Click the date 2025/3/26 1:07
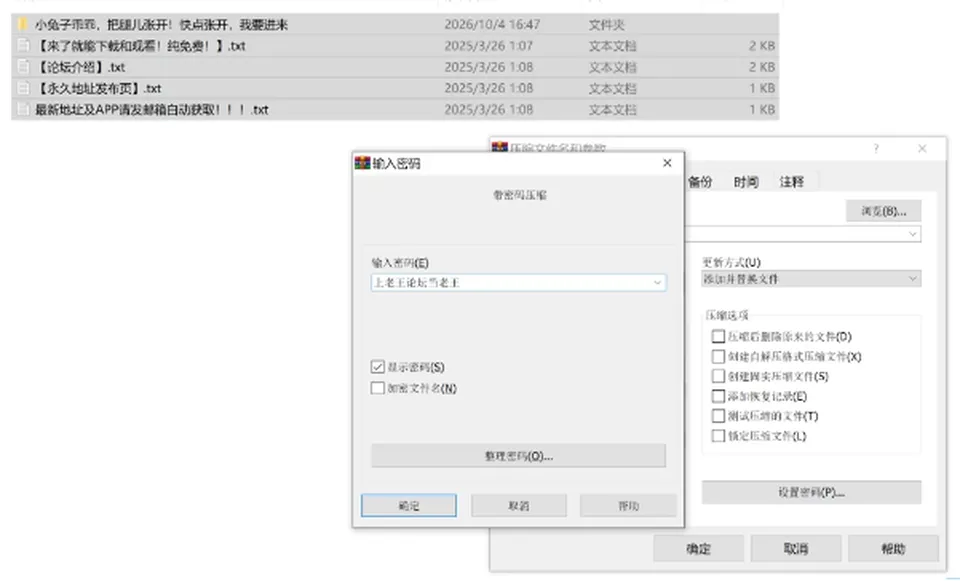960x581 pixels. click(x=489, y=45)
